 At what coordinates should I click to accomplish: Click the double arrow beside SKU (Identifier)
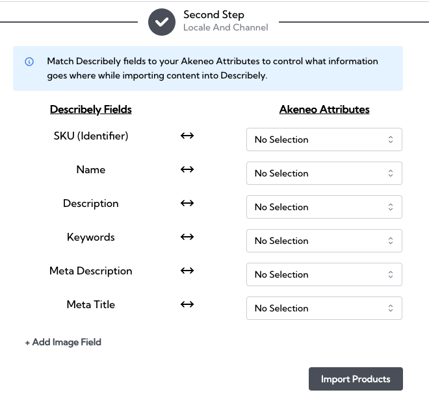[187, 136]
